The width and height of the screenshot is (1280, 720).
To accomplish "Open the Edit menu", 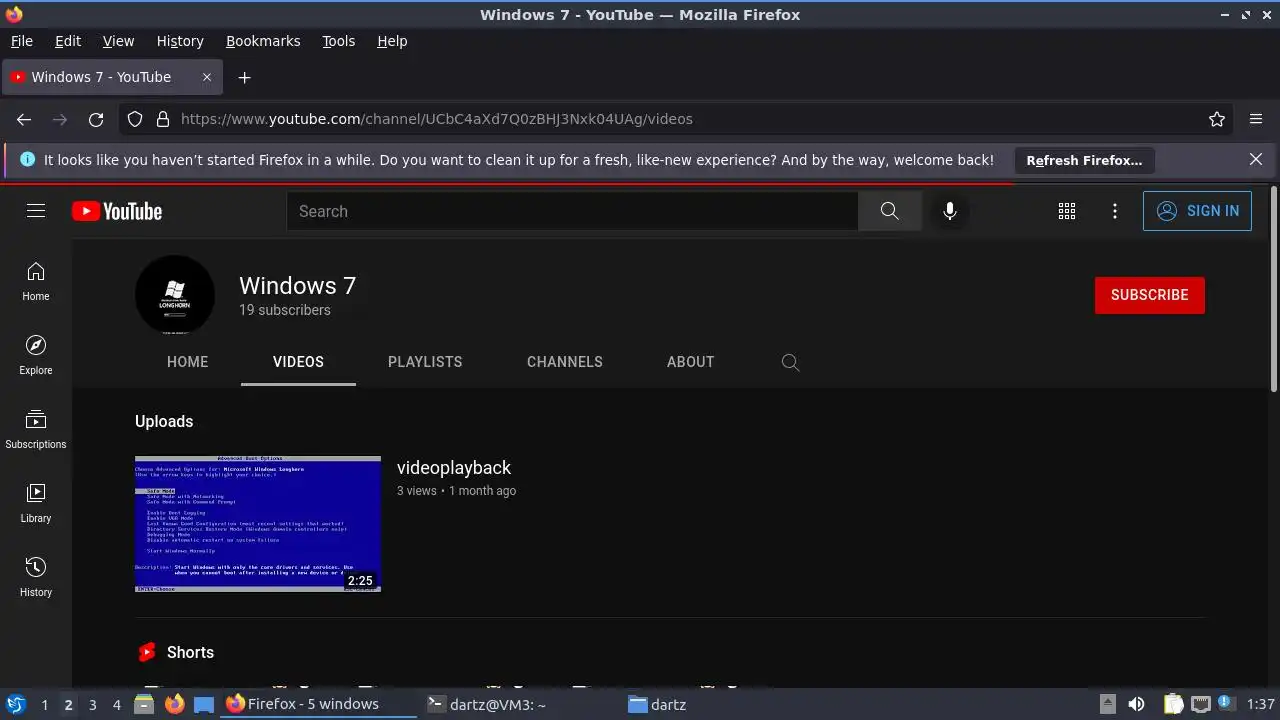I will (68, 41).
